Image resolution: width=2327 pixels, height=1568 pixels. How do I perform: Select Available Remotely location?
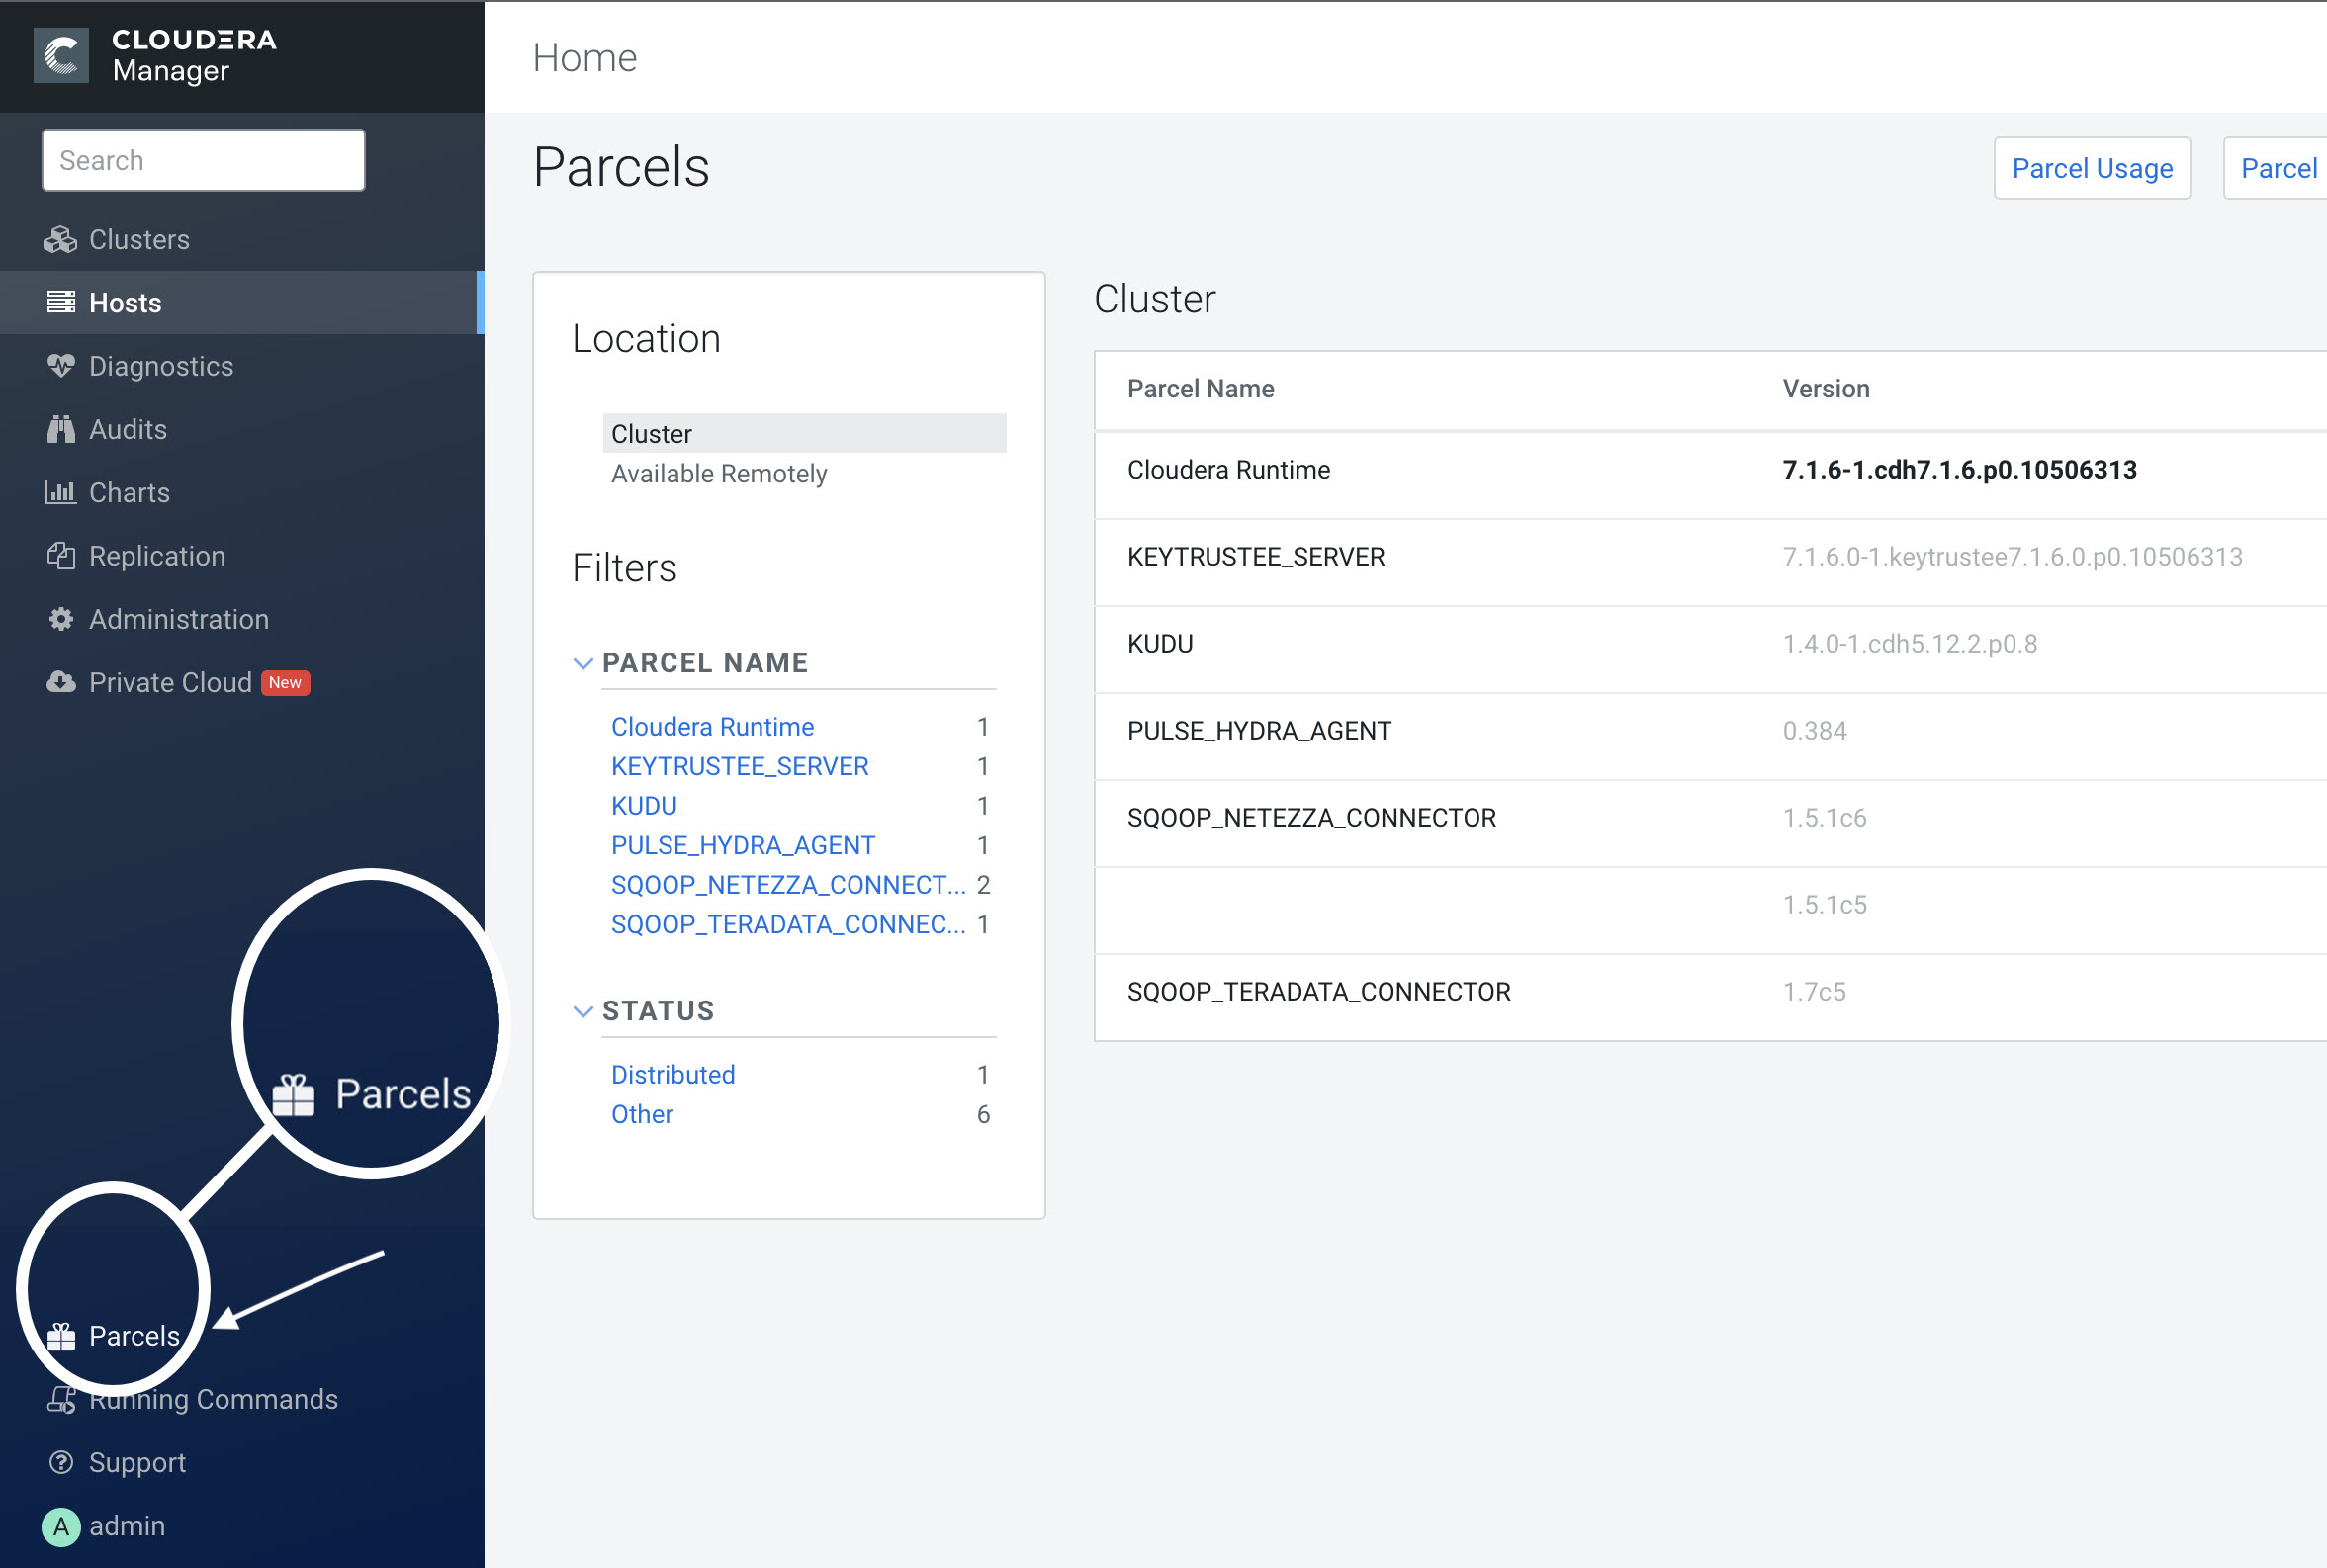719,473
